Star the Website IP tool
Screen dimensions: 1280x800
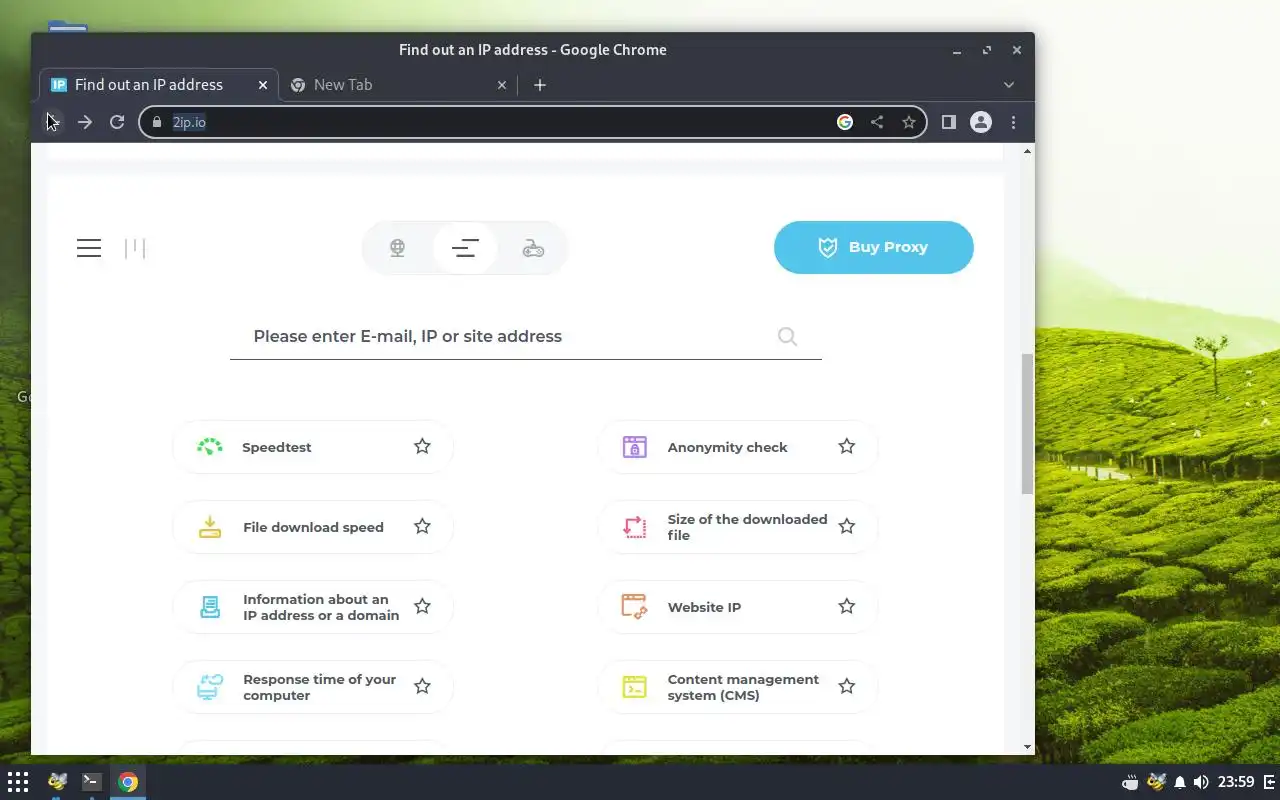pyautogui.click(x=847, y=606)
